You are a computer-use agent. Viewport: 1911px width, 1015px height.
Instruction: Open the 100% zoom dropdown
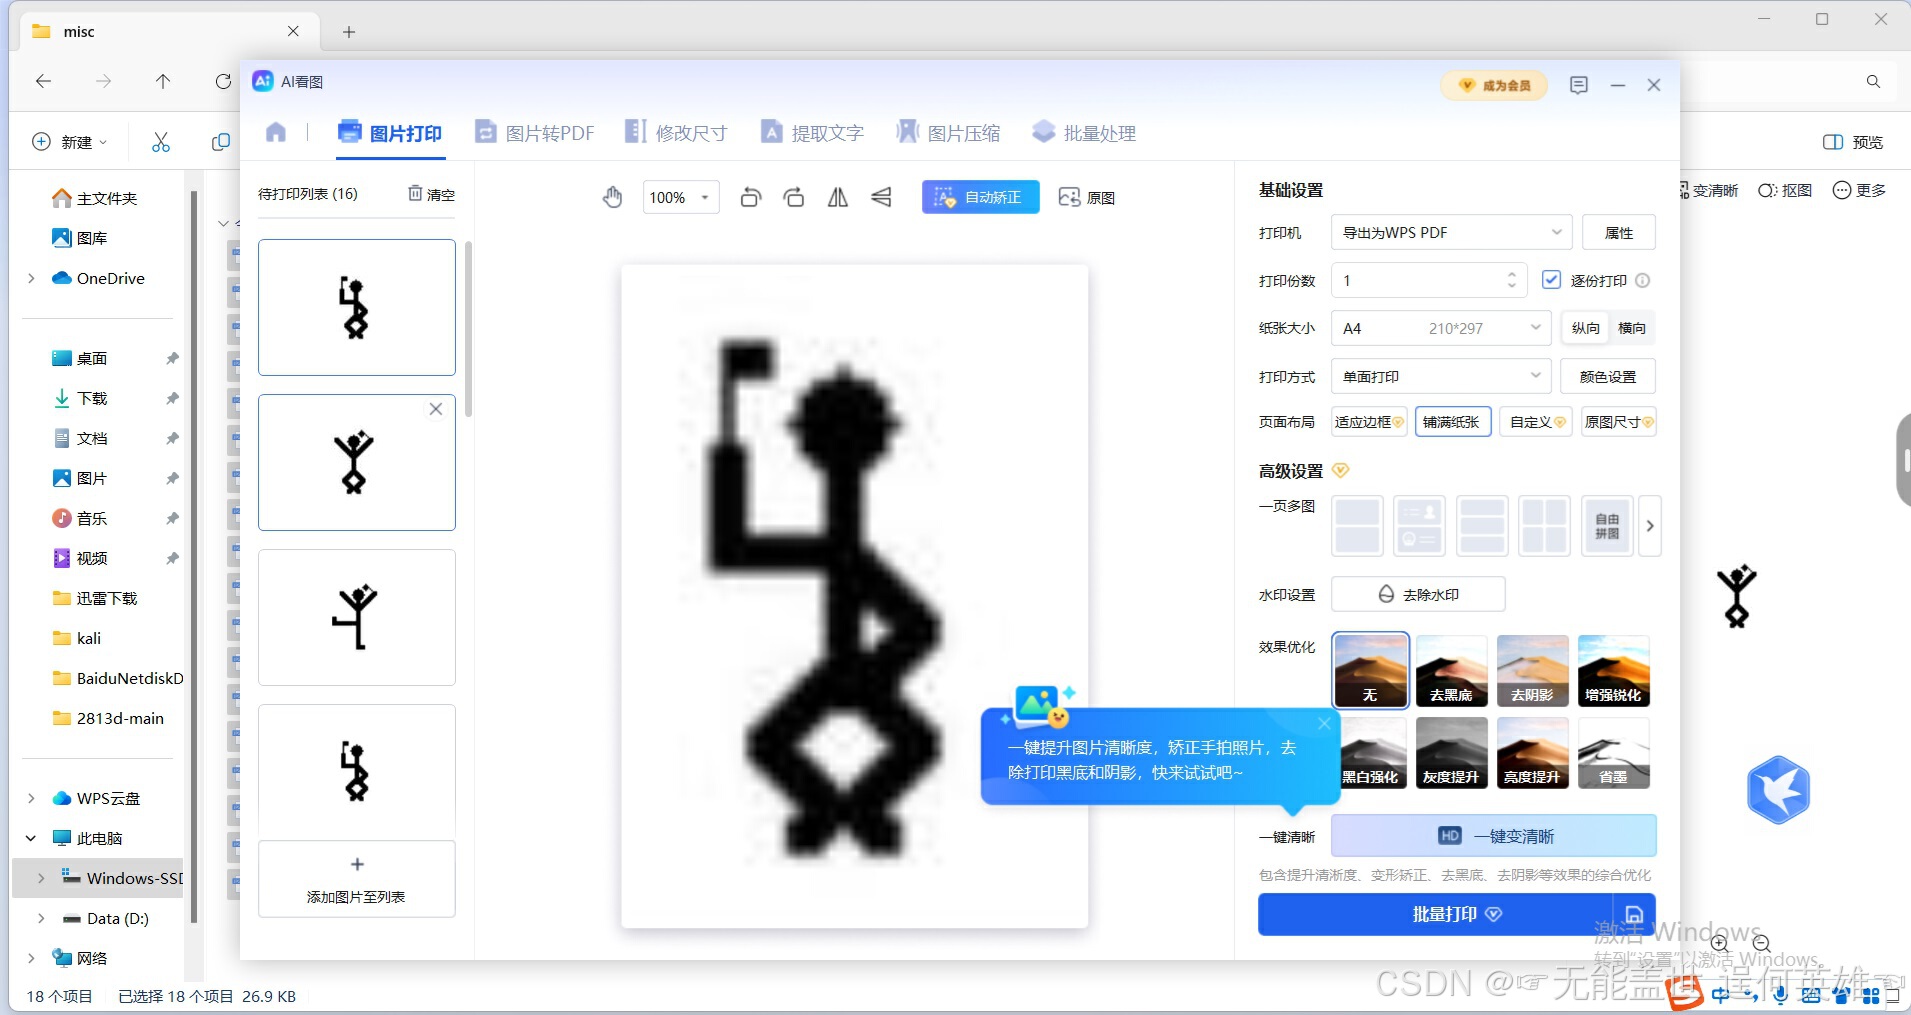pos(680,198)
